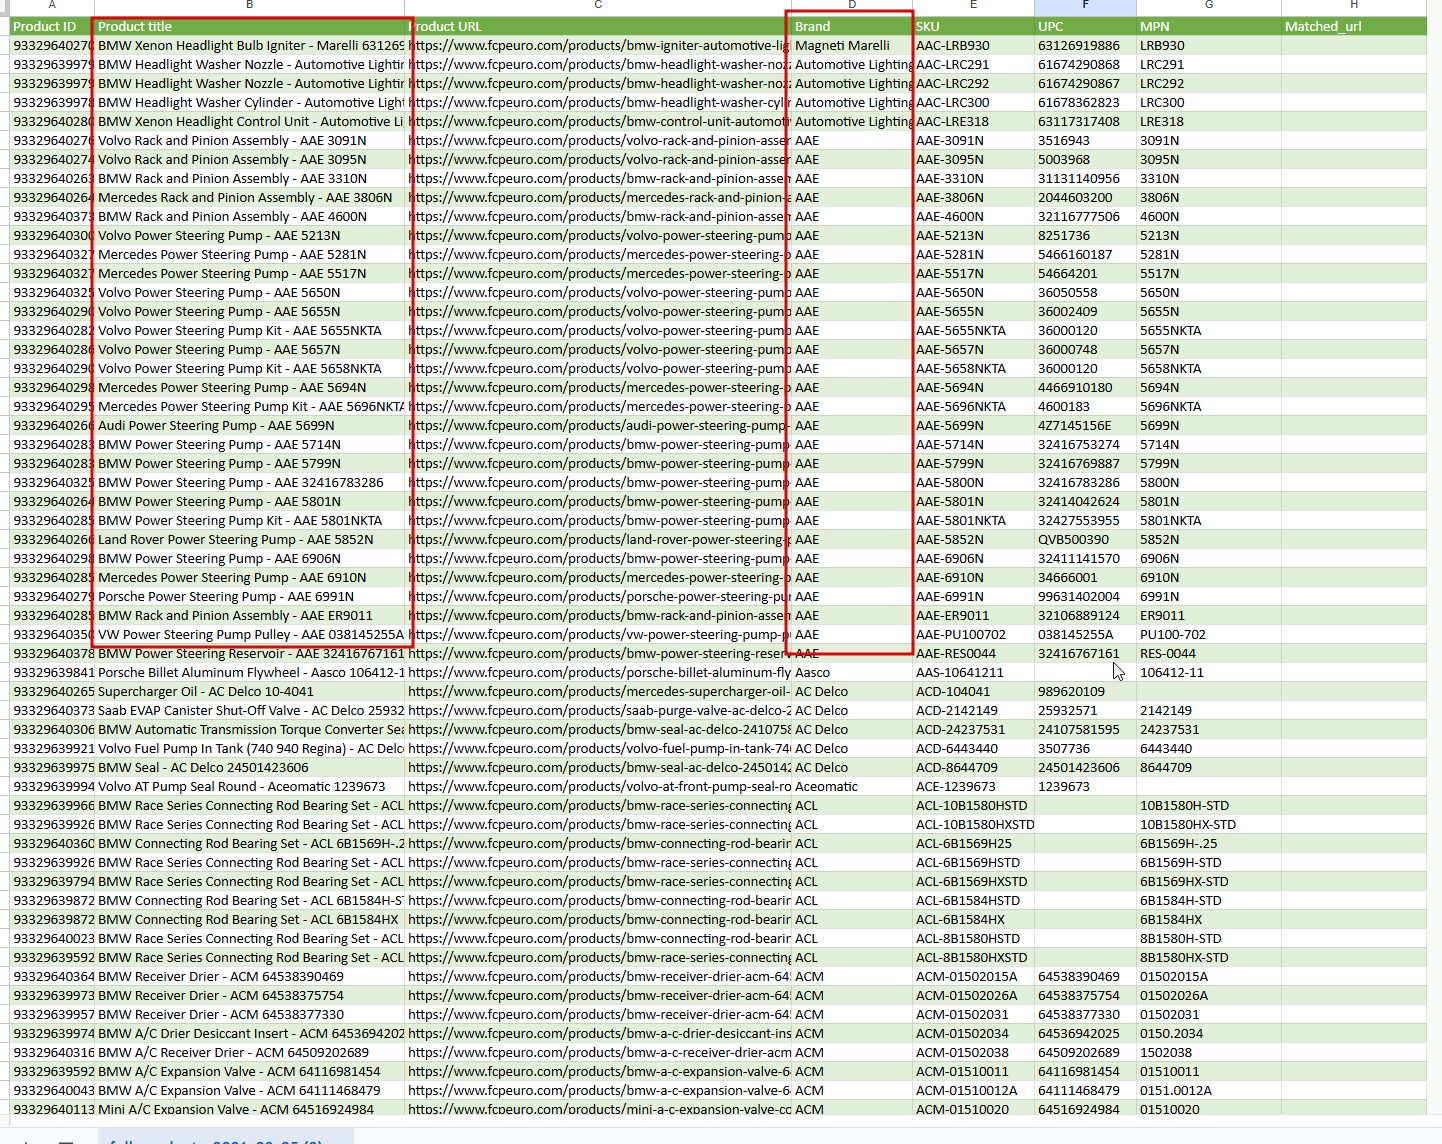Click MPN cell RES-0044

click(x=1209, y=653)
